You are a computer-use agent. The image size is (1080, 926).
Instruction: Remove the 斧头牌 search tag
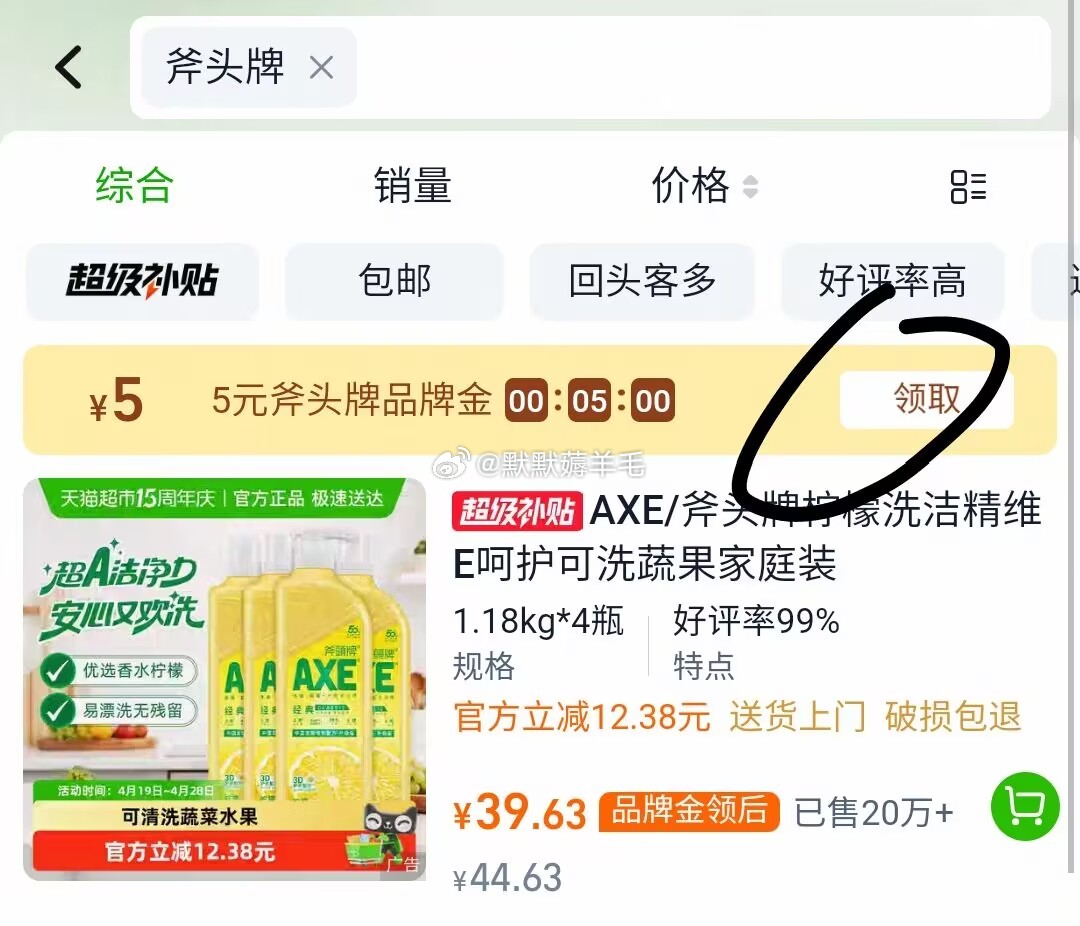click(x=321, y=68)
